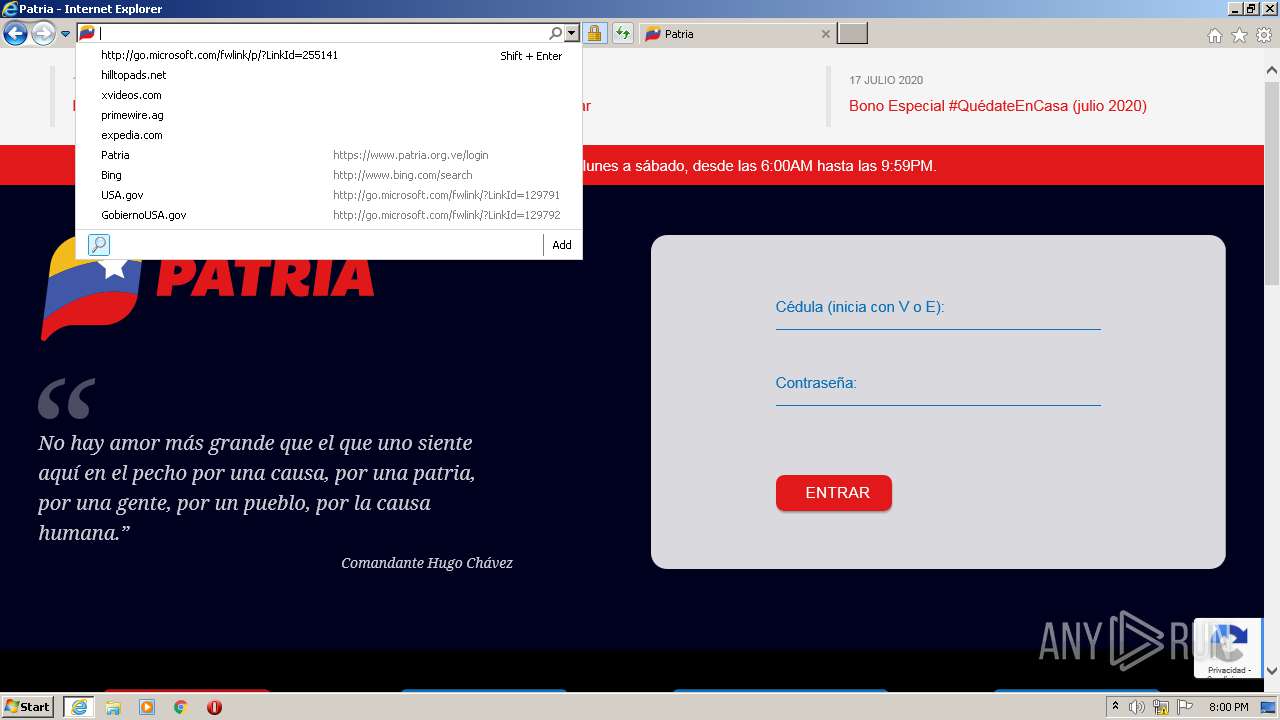Click the volume speaker tray icon

point(1137,707)
